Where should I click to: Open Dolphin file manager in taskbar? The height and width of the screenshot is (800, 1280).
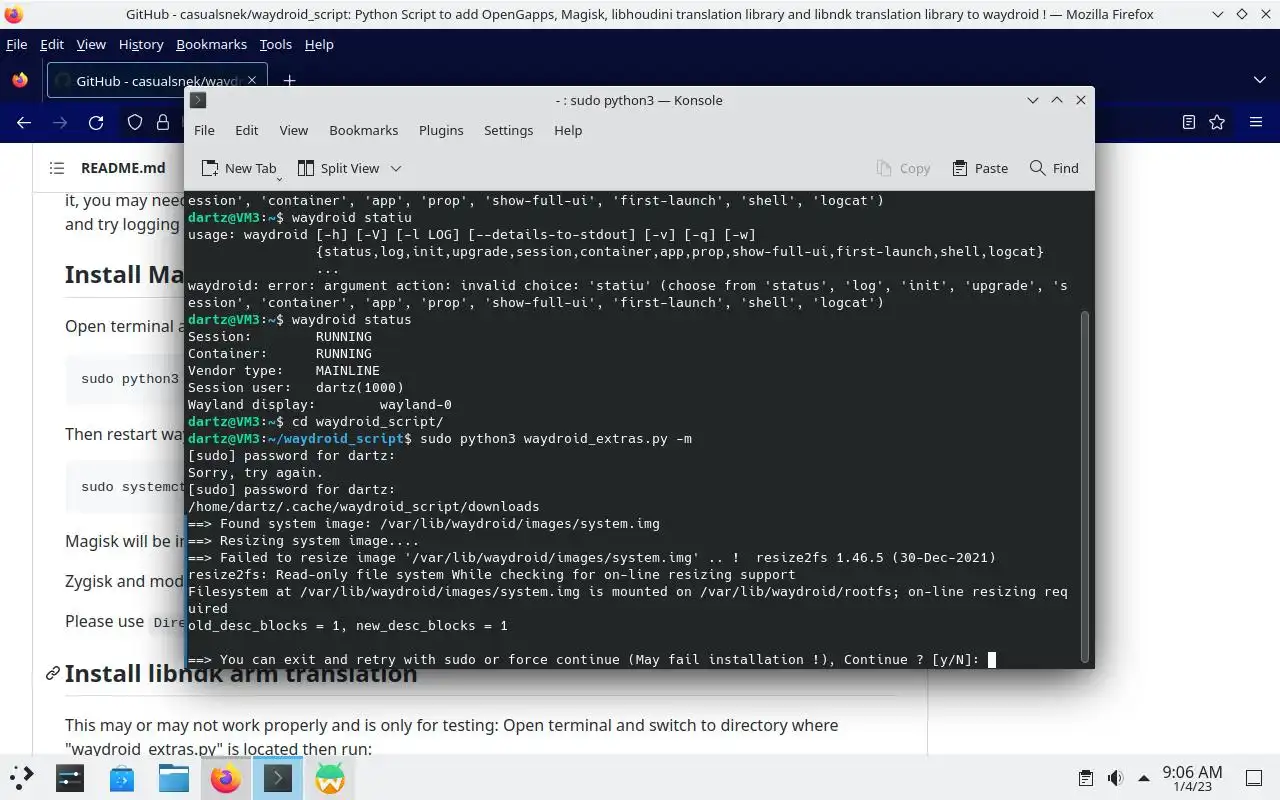click(x=174, y=778)
